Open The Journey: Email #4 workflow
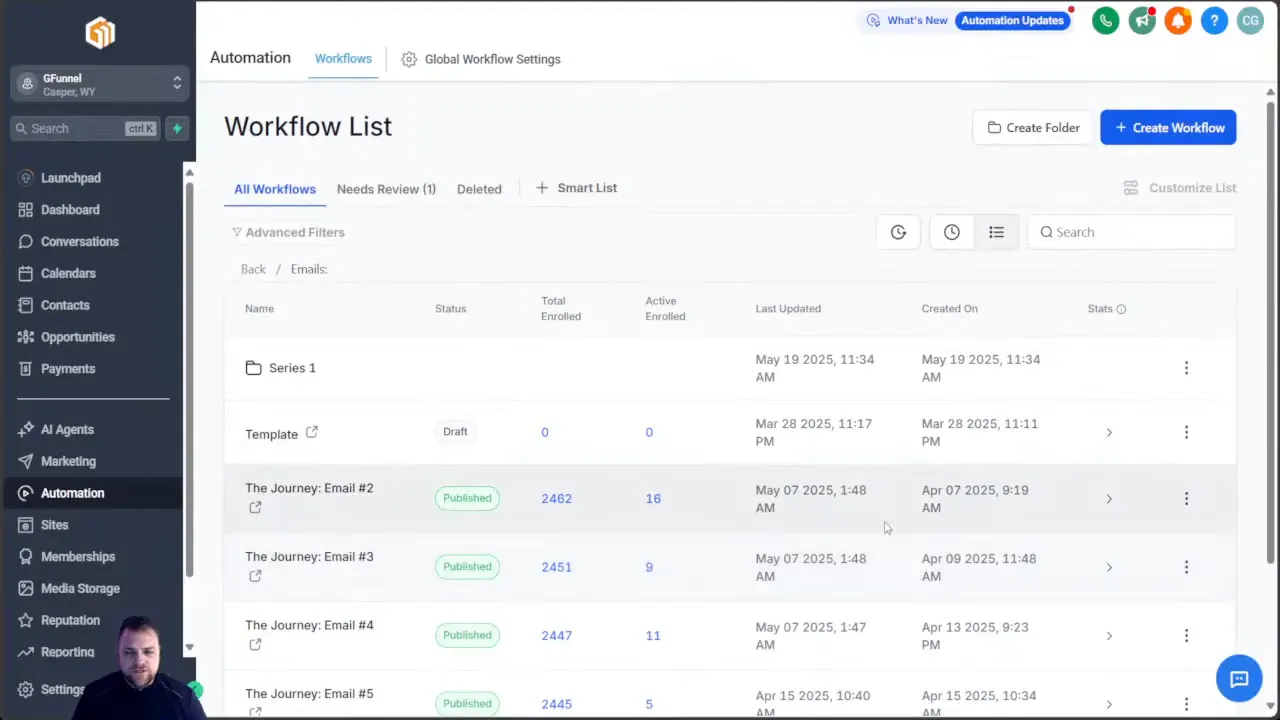This screenshot has width=1280, height=720. tap(309, 625)
